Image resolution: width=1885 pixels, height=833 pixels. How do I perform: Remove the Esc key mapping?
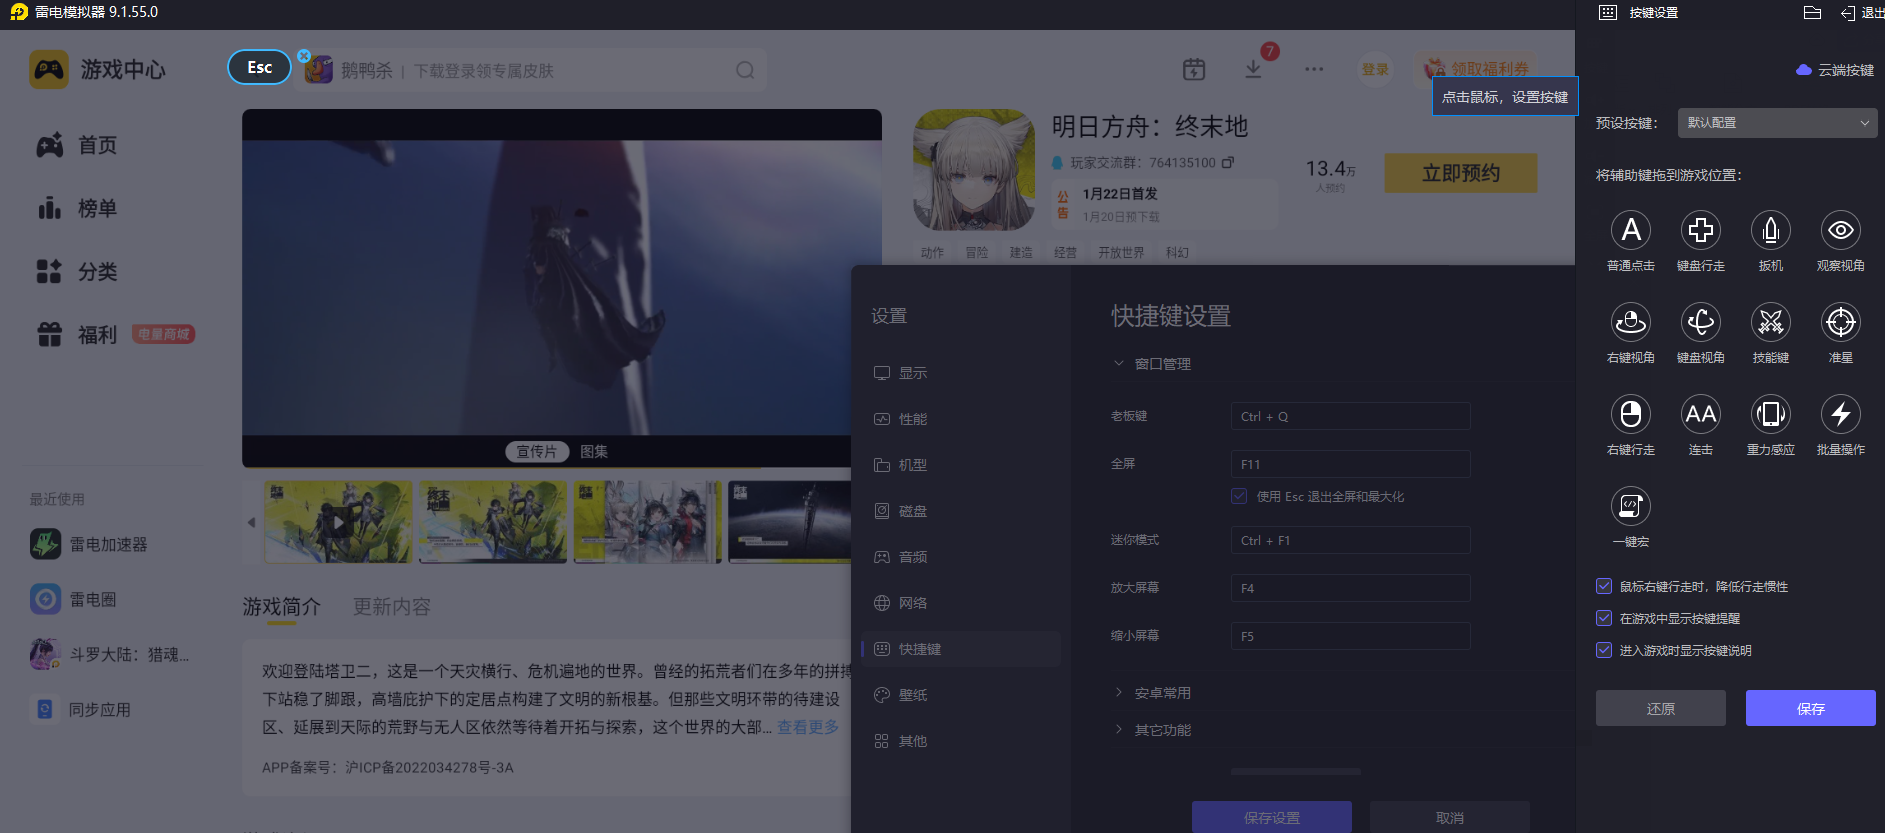point(304,56)
